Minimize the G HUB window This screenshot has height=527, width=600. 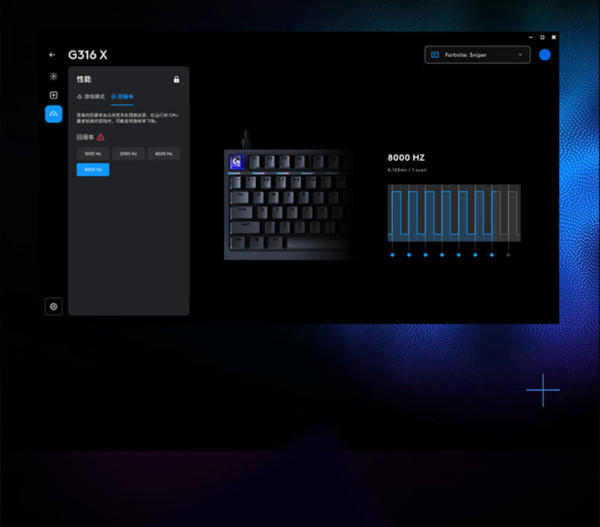530,37
